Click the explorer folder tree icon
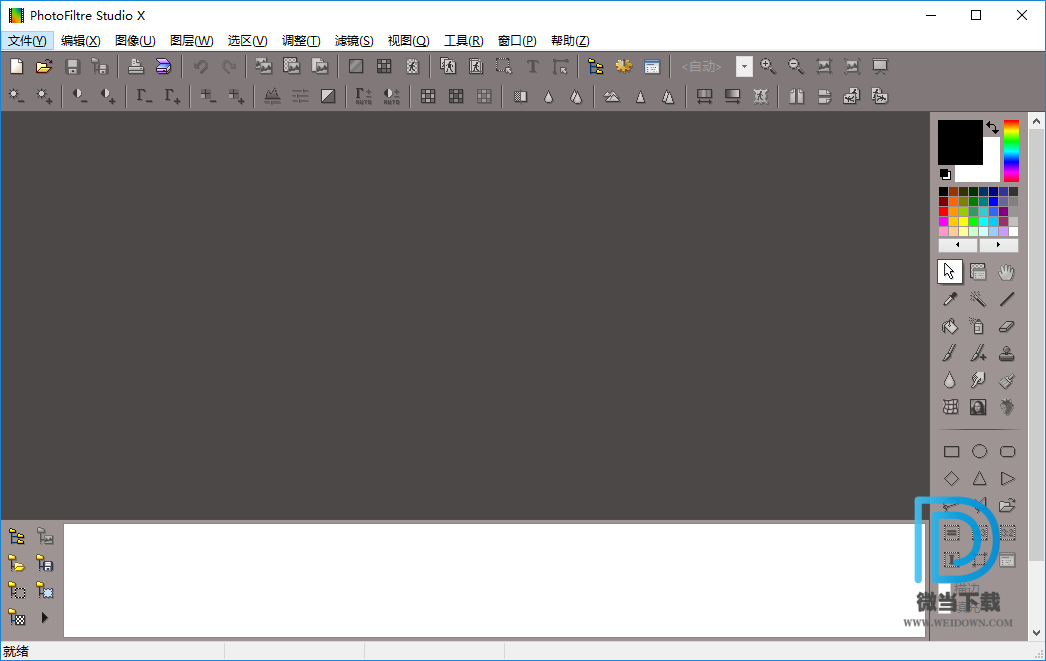The height and width of the screenshot is (661, 1046). click(17, 536)
